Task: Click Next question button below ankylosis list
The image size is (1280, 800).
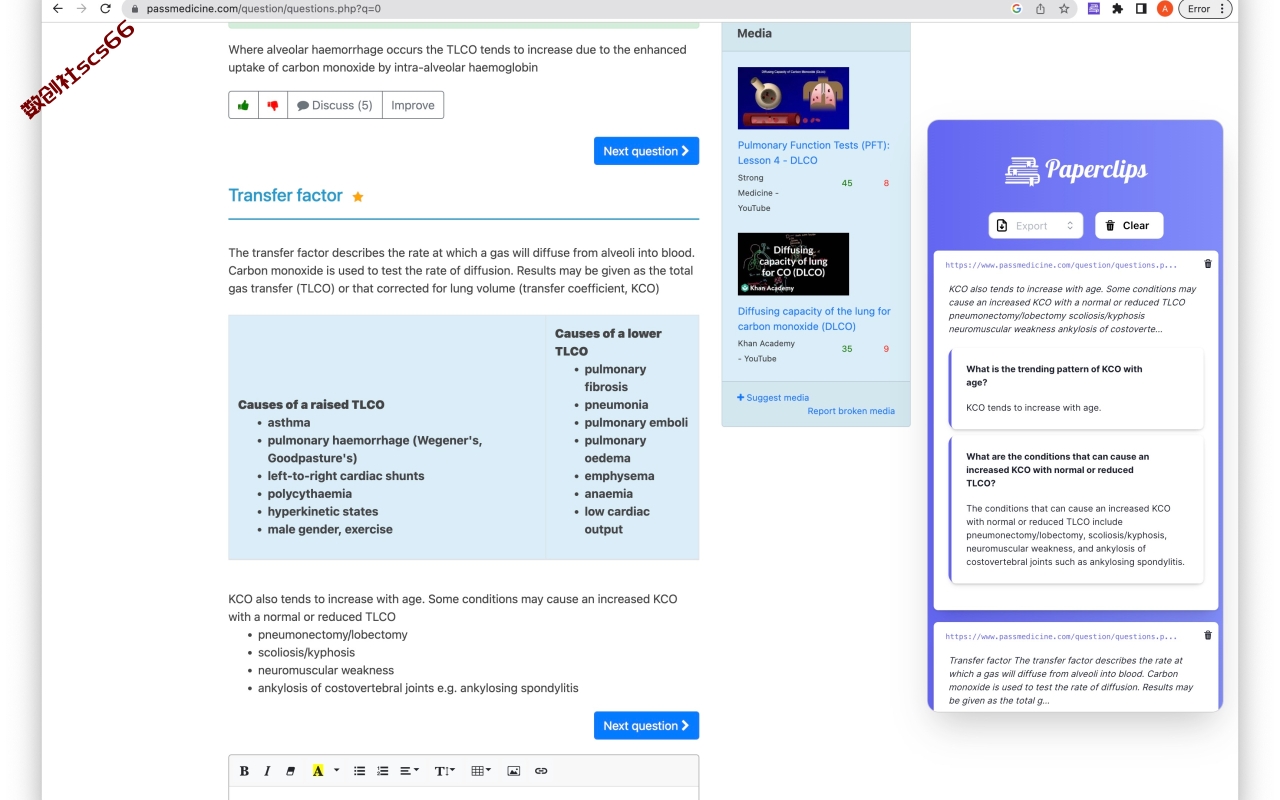Action: click(x=646, y=726)
